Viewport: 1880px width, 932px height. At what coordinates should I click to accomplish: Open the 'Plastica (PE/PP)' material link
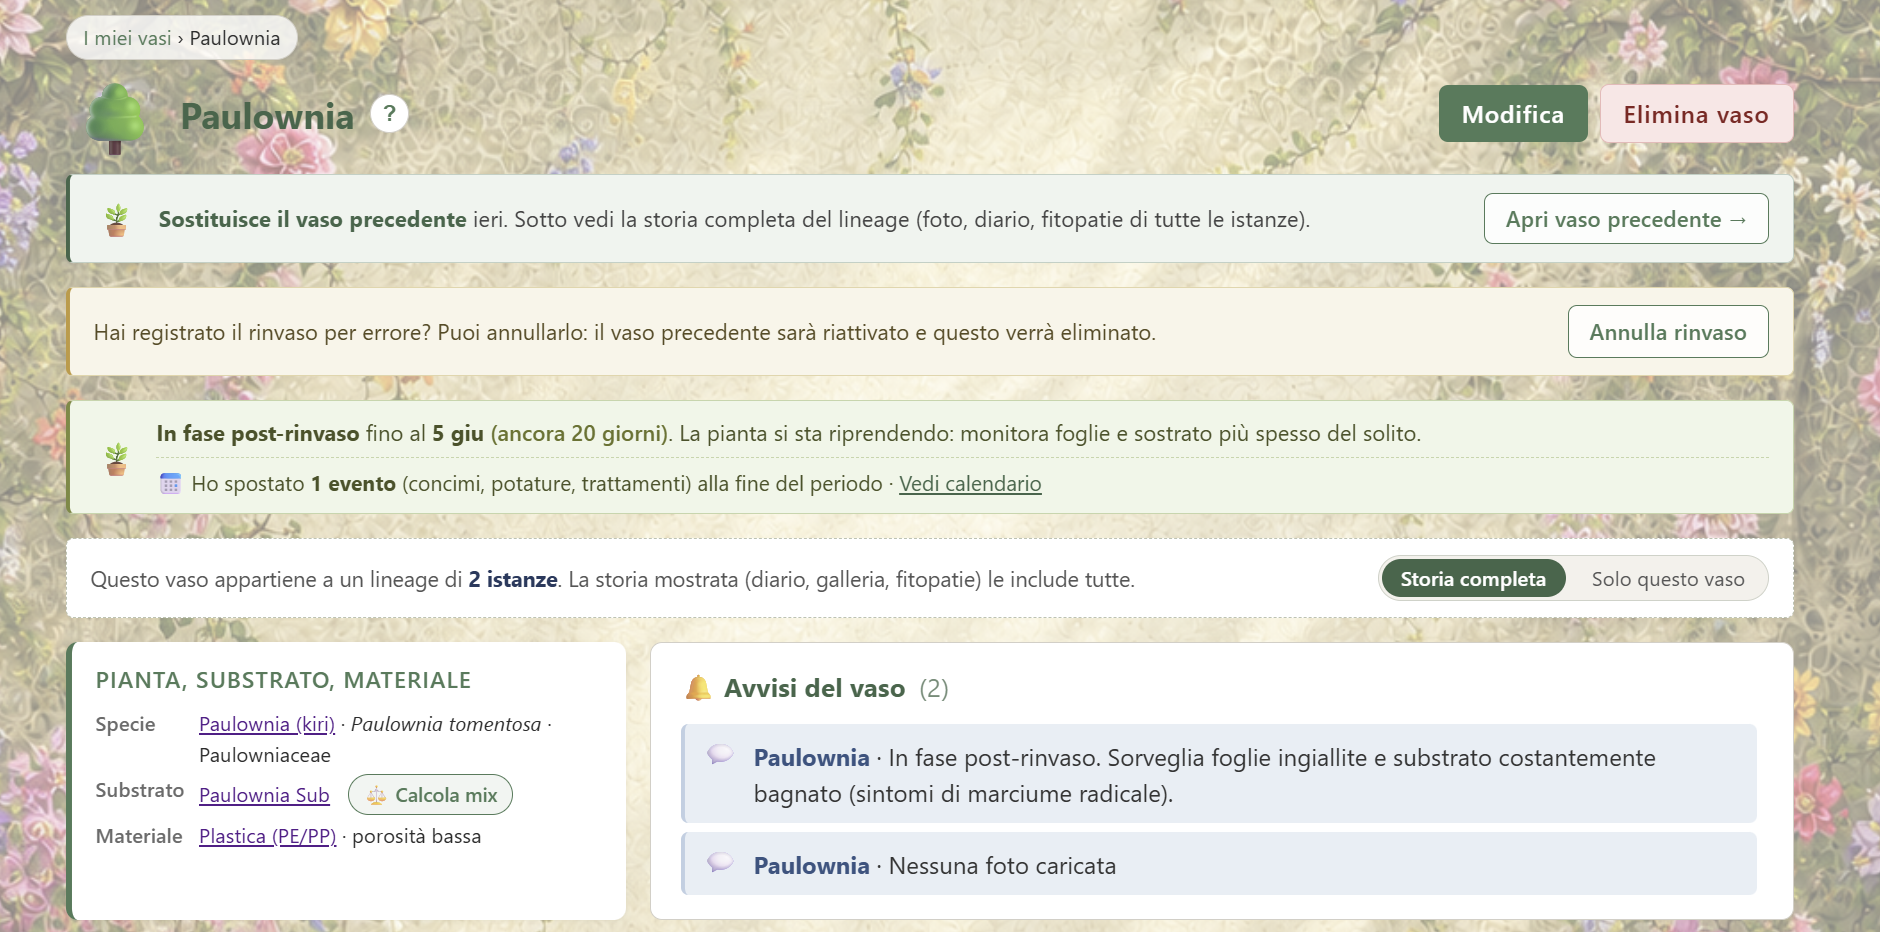click(x=268, y=836)
